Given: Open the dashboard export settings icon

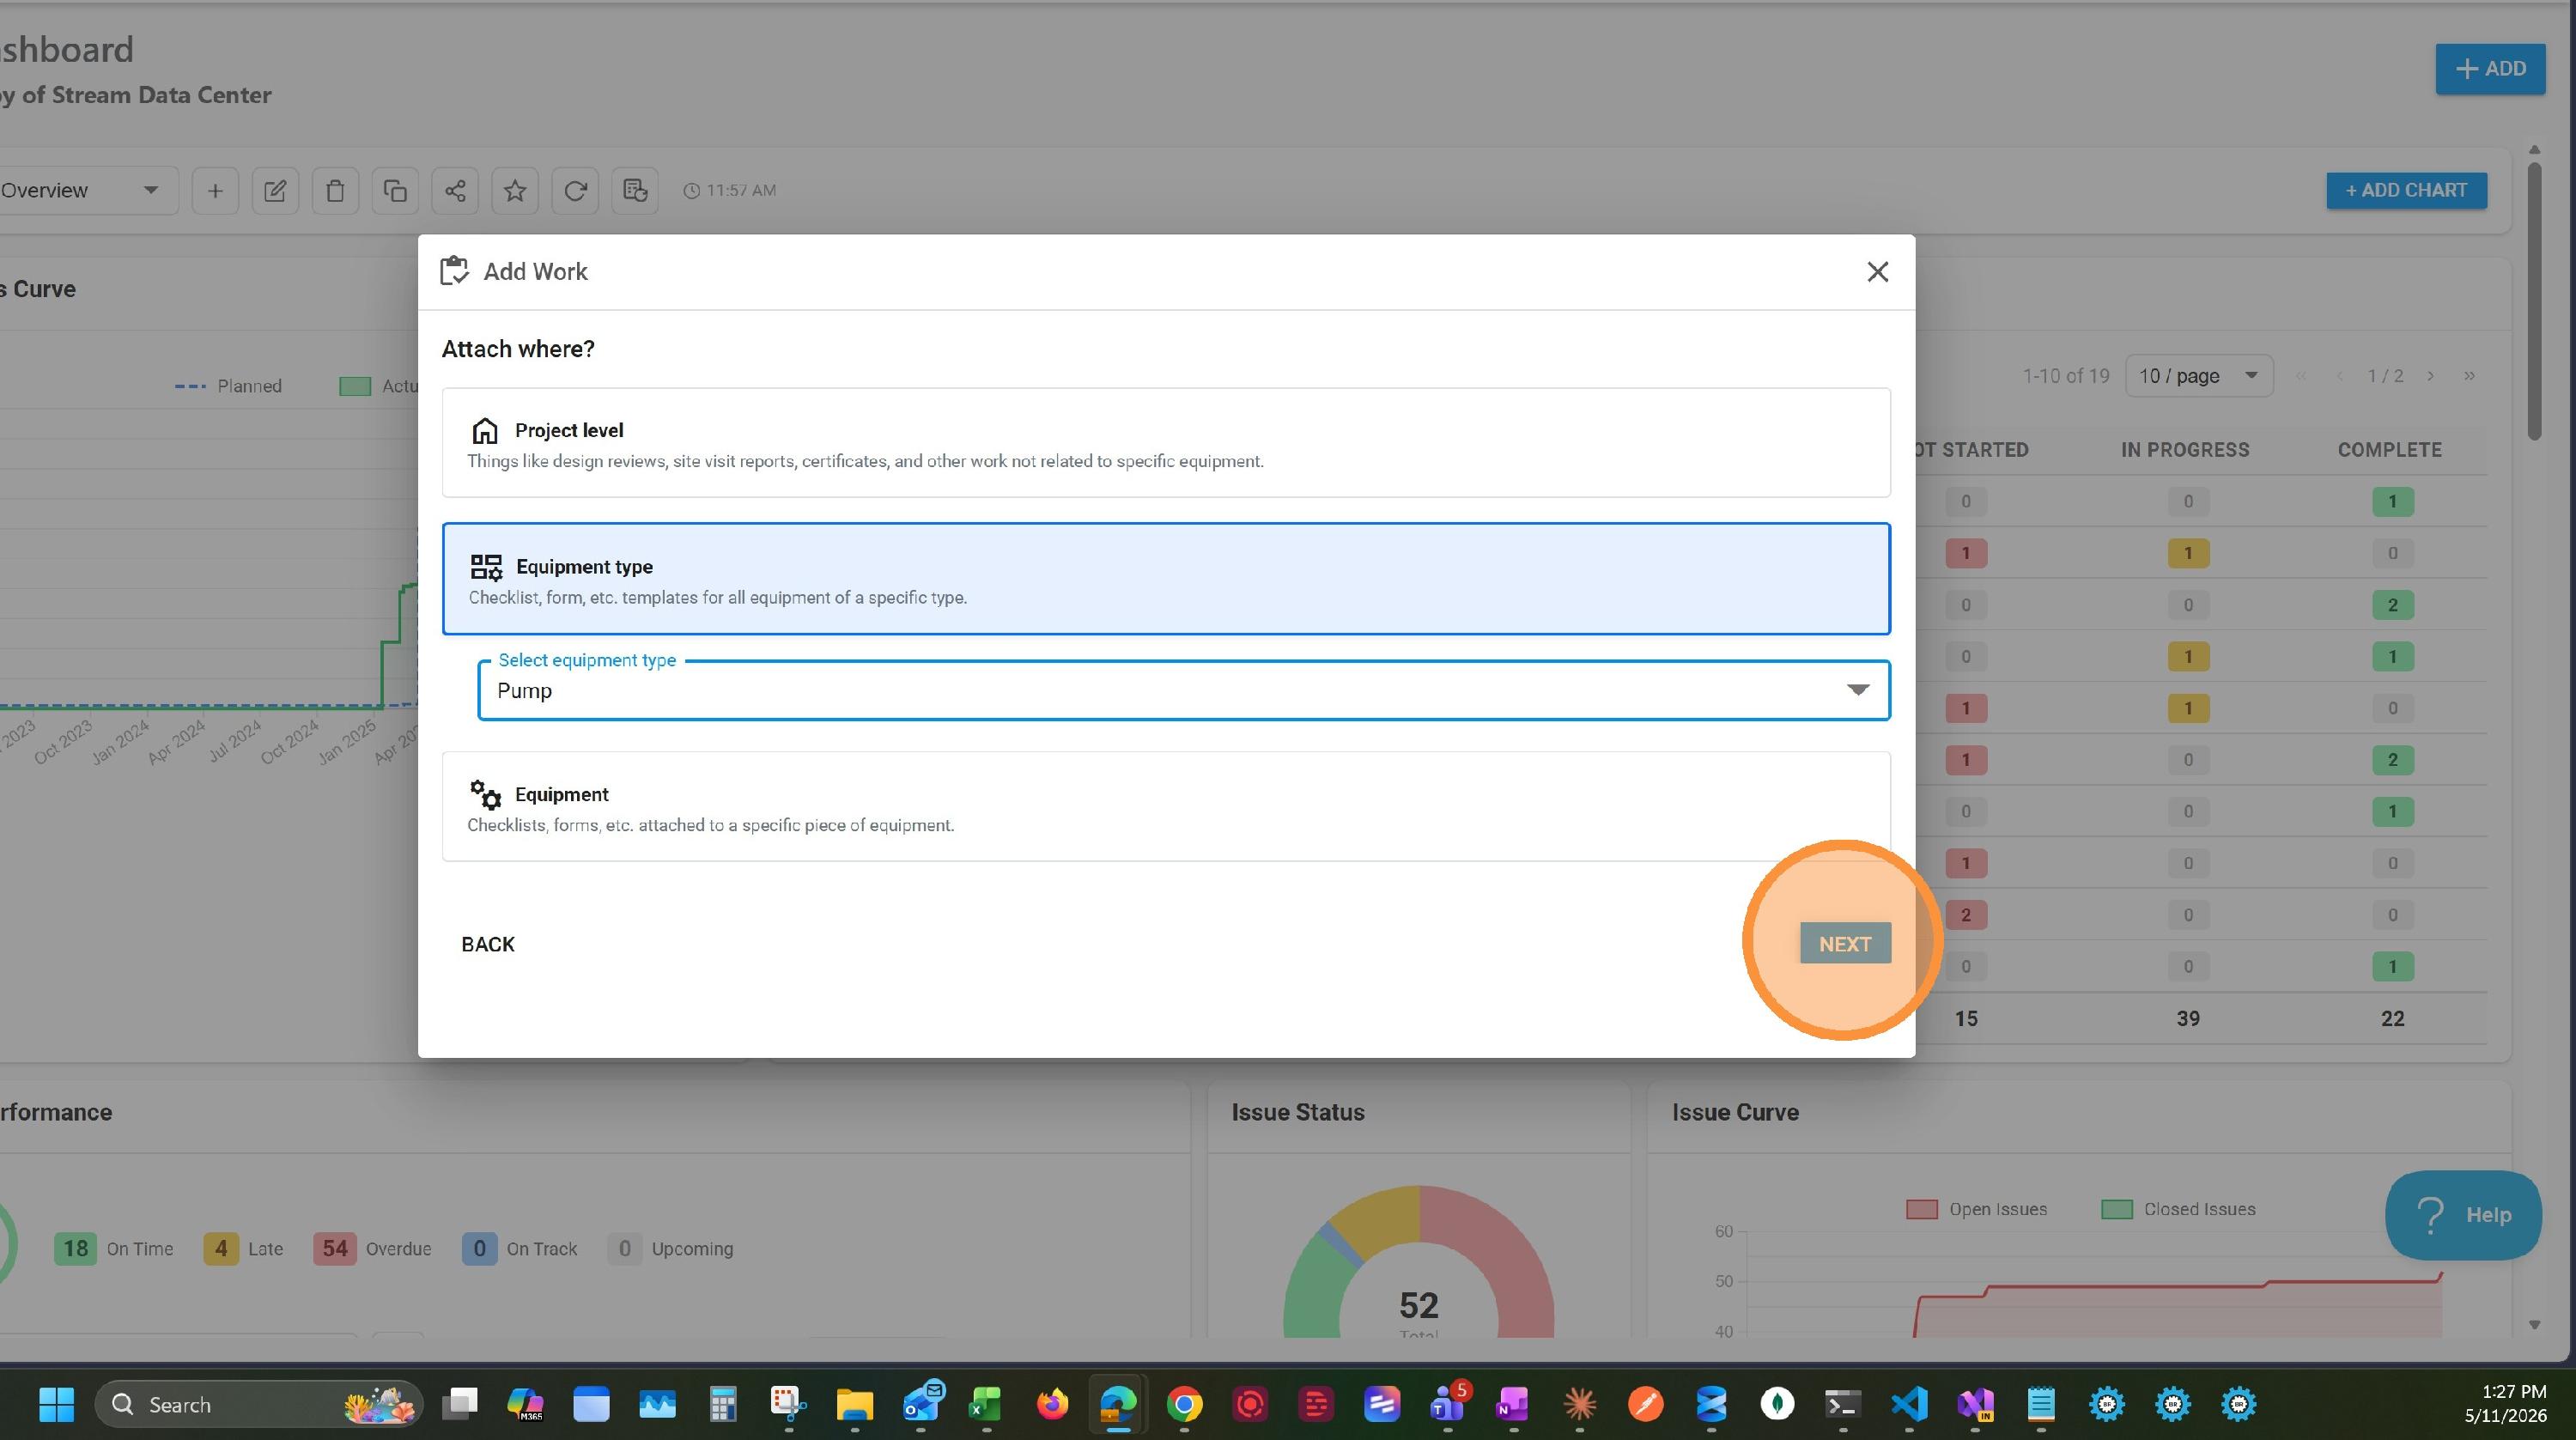Looking at the screenshot, I should point(635,190).
